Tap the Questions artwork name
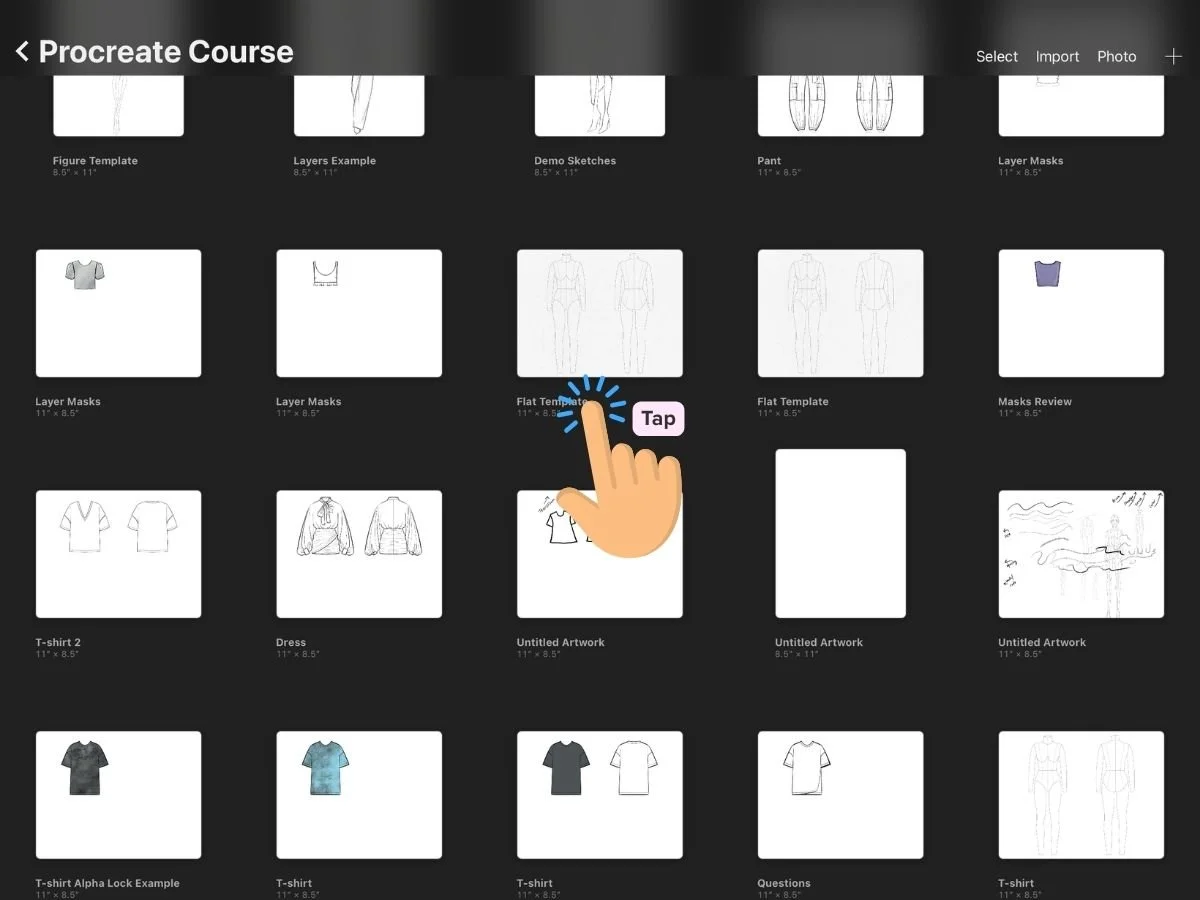 tap(784, 884)
